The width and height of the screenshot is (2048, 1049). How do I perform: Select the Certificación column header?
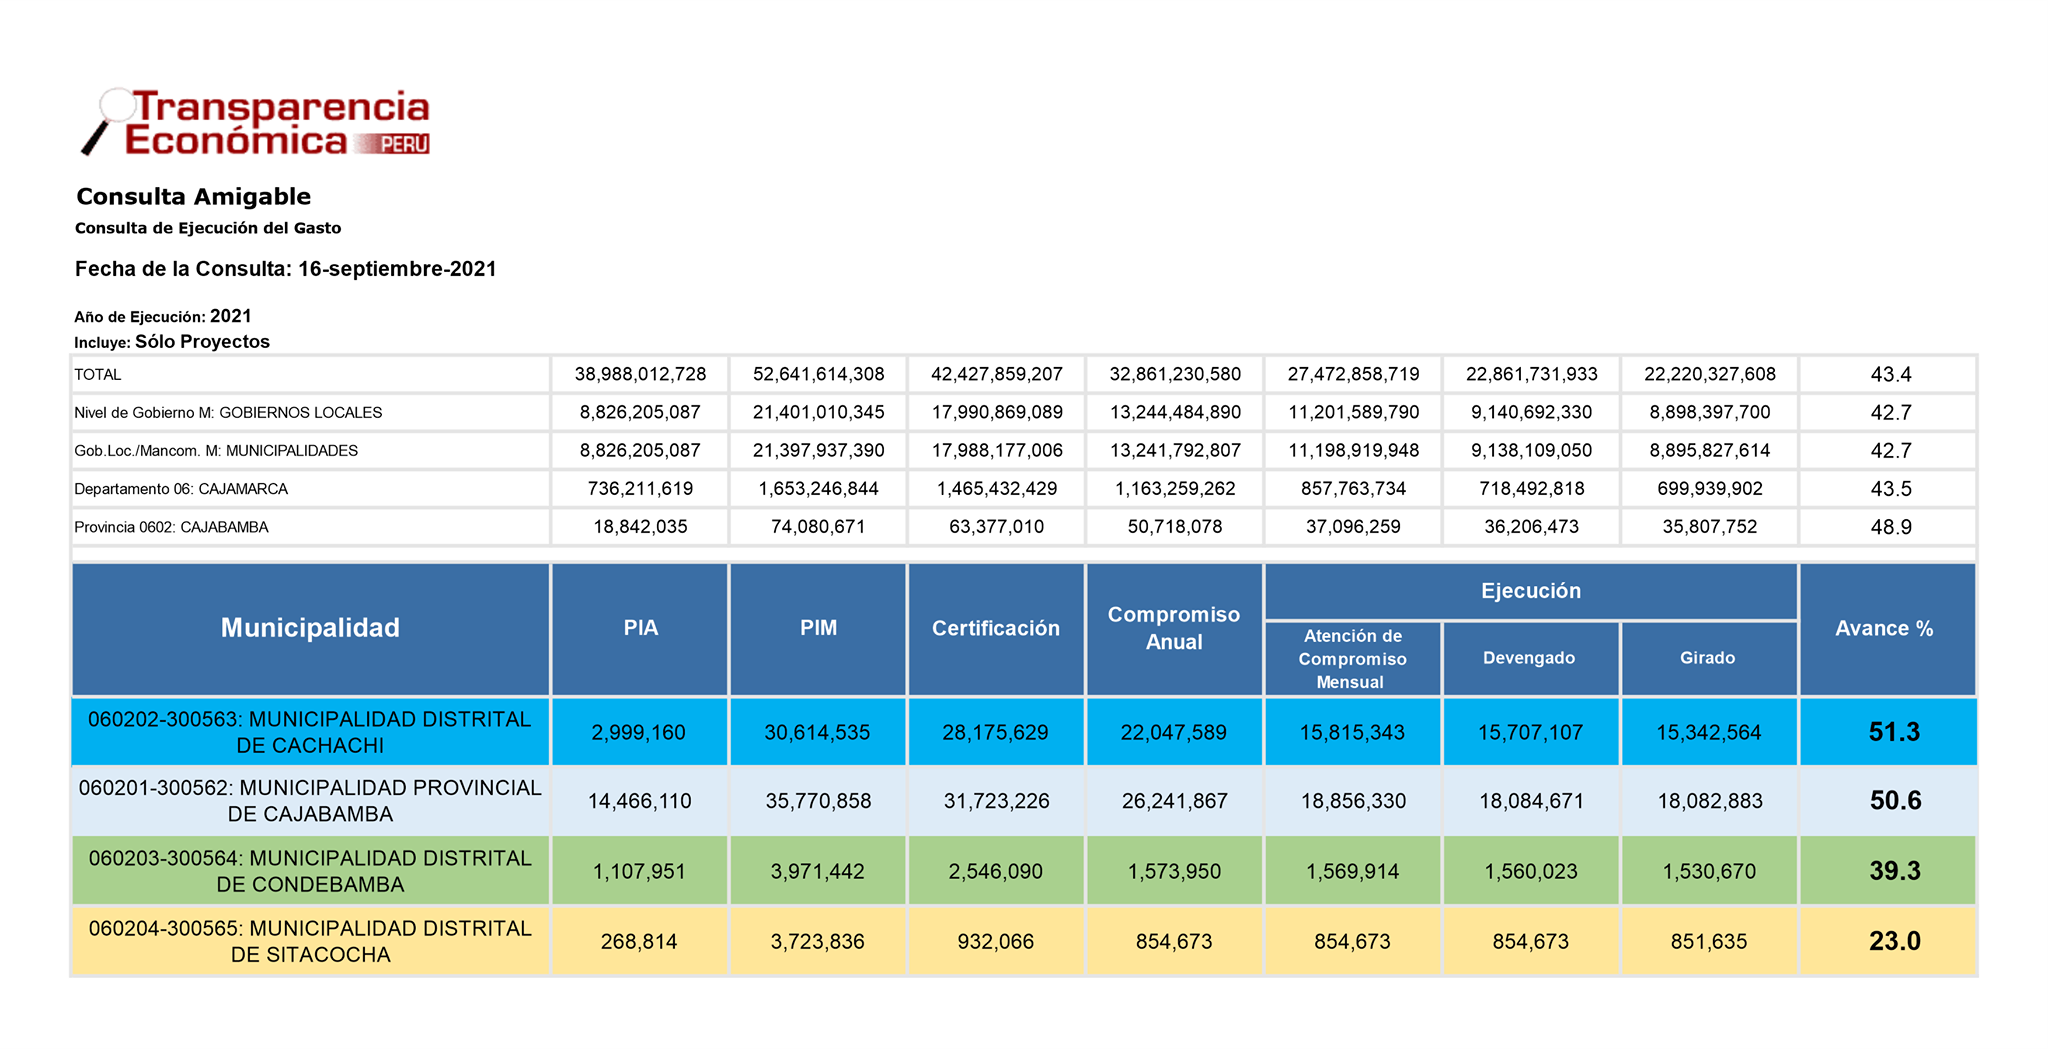coord(995,628)
